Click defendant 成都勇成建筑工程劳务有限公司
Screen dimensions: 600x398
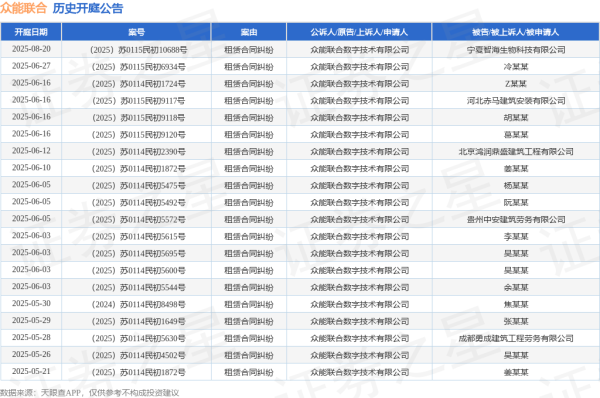pyautogui.click(x=516, y=338)
